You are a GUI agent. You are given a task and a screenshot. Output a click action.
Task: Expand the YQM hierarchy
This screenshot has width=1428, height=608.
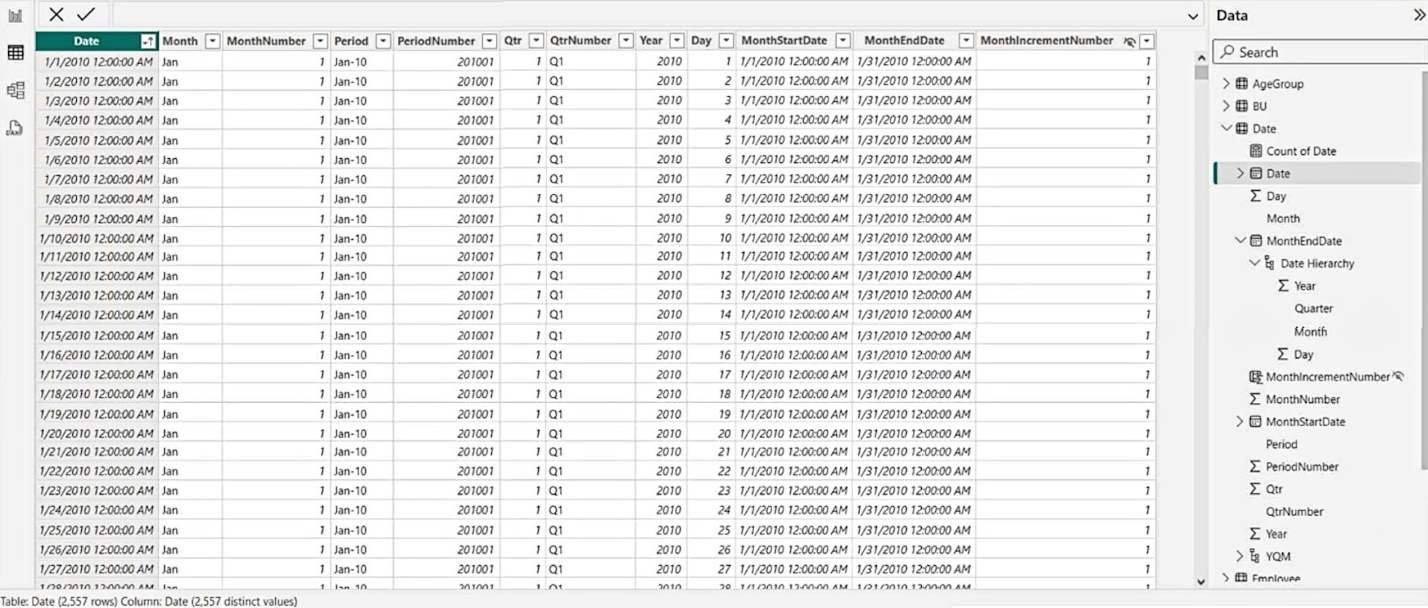(x=1241, y=556)
